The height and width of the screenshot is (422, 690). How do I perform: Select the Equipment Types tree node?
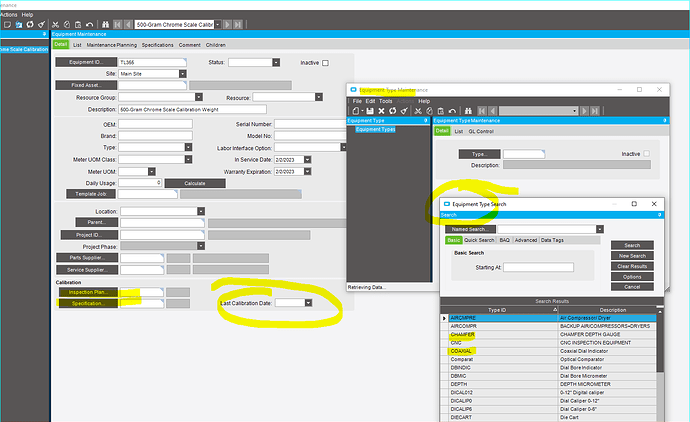click(x=375, y=129)
